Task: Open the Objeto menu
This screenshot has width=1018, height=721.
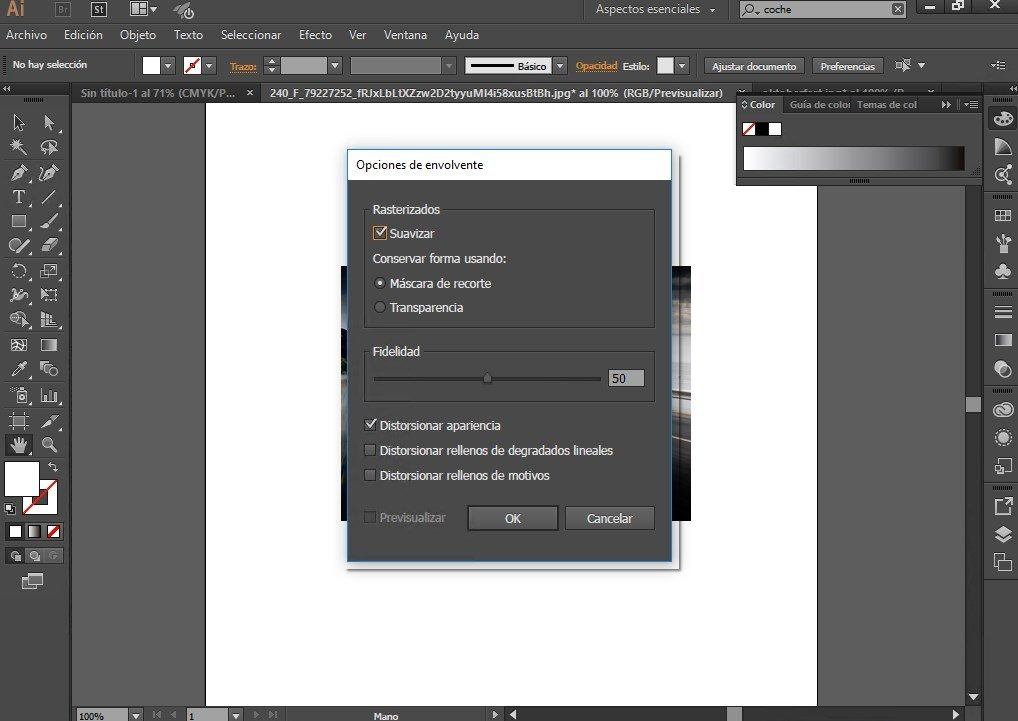Action: [138, 35]
